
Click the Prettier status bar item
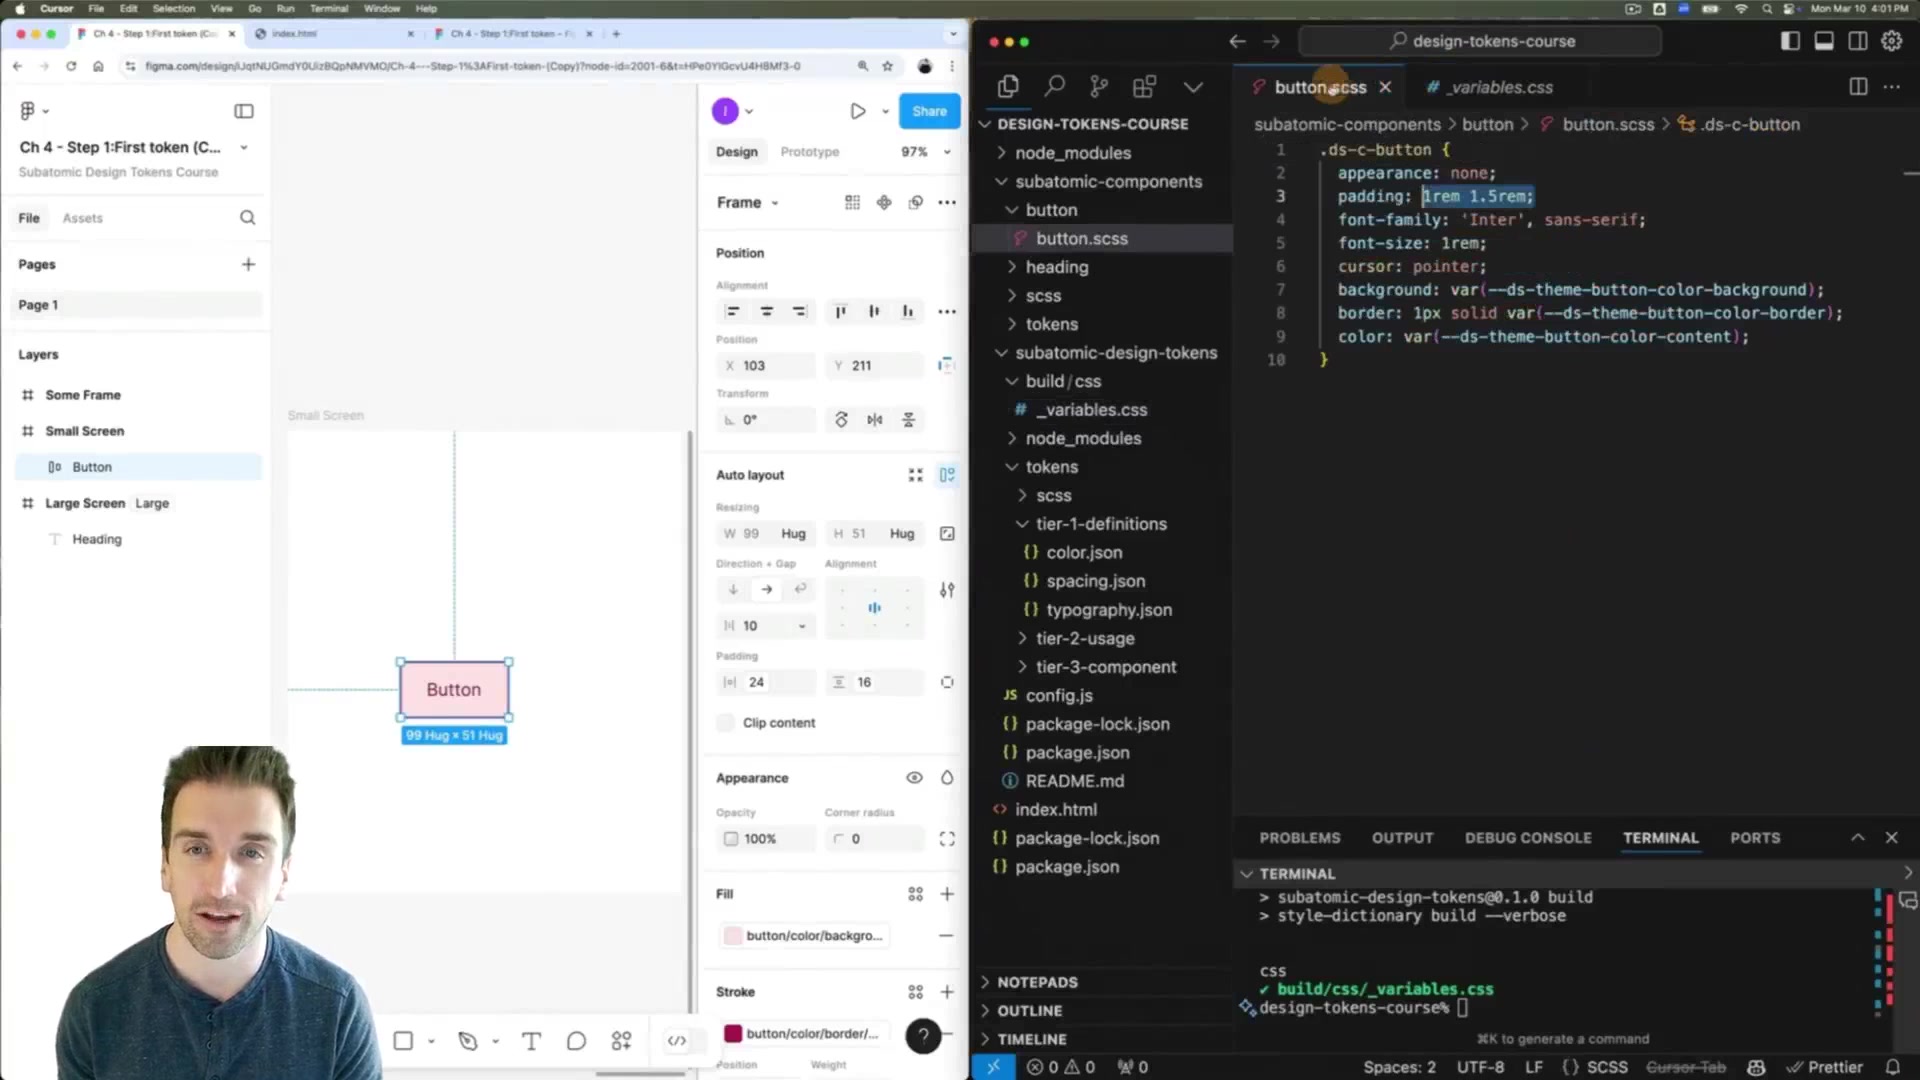pos(1825,1067)
